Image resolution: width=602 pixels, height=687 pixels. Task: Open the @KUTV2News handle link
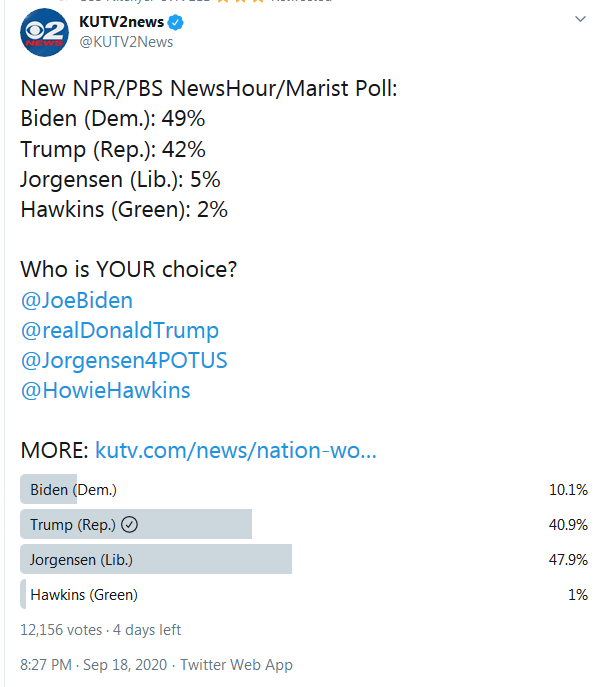(x=126, y=42)
